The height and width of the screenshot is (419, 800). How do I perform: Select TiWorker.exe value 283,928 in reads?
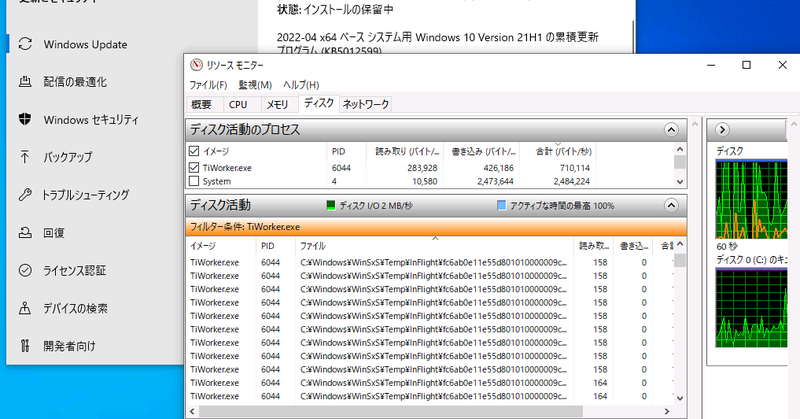(422, 168)
